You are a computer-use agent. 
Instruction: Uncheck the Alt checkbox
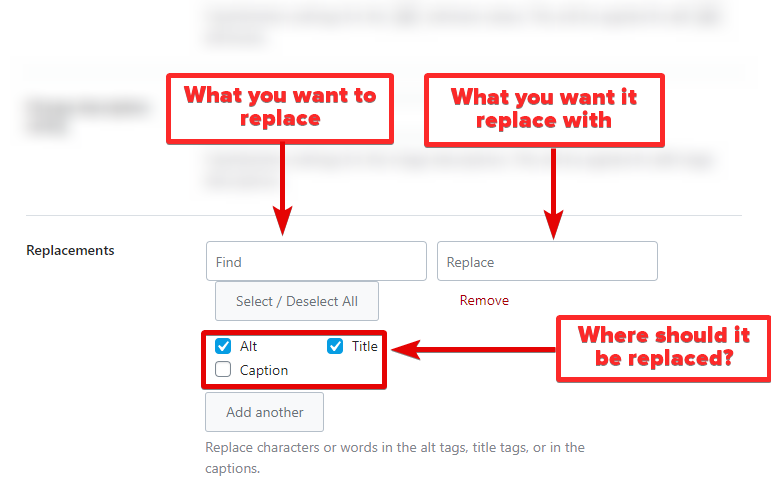pyautogui.click(x=224, y=347)
